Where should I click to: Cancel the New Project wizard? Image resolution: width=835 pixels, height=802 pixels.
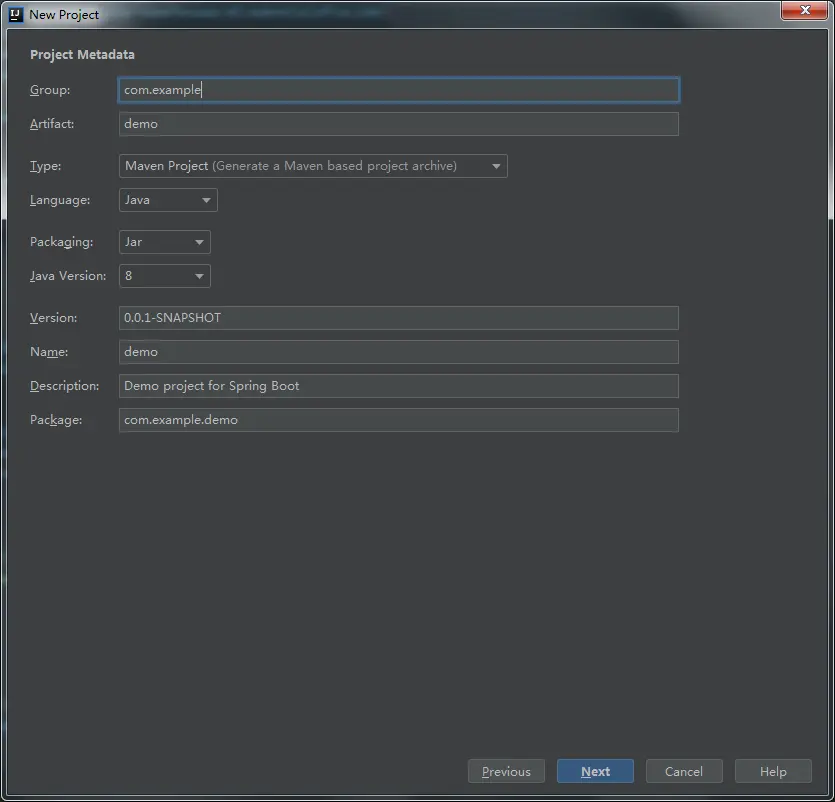684,771
